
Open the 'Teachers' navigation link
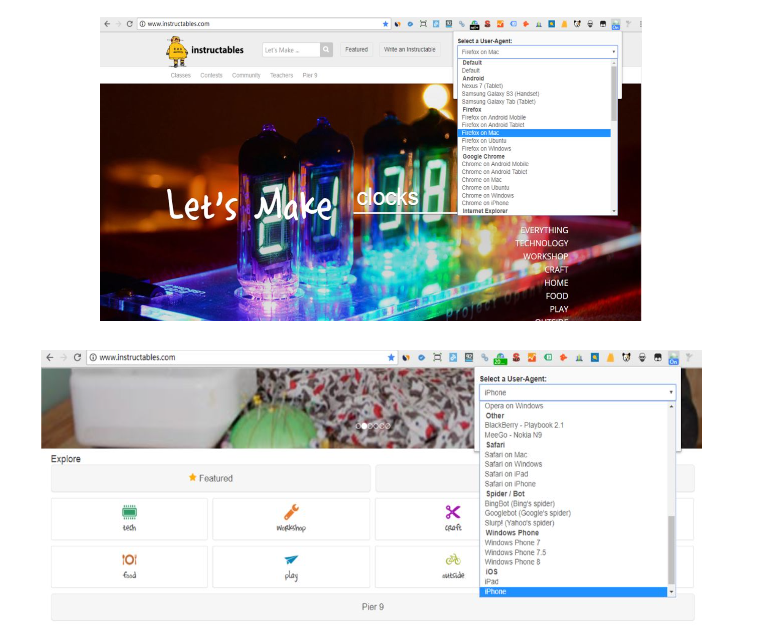[x=281, y=75]
